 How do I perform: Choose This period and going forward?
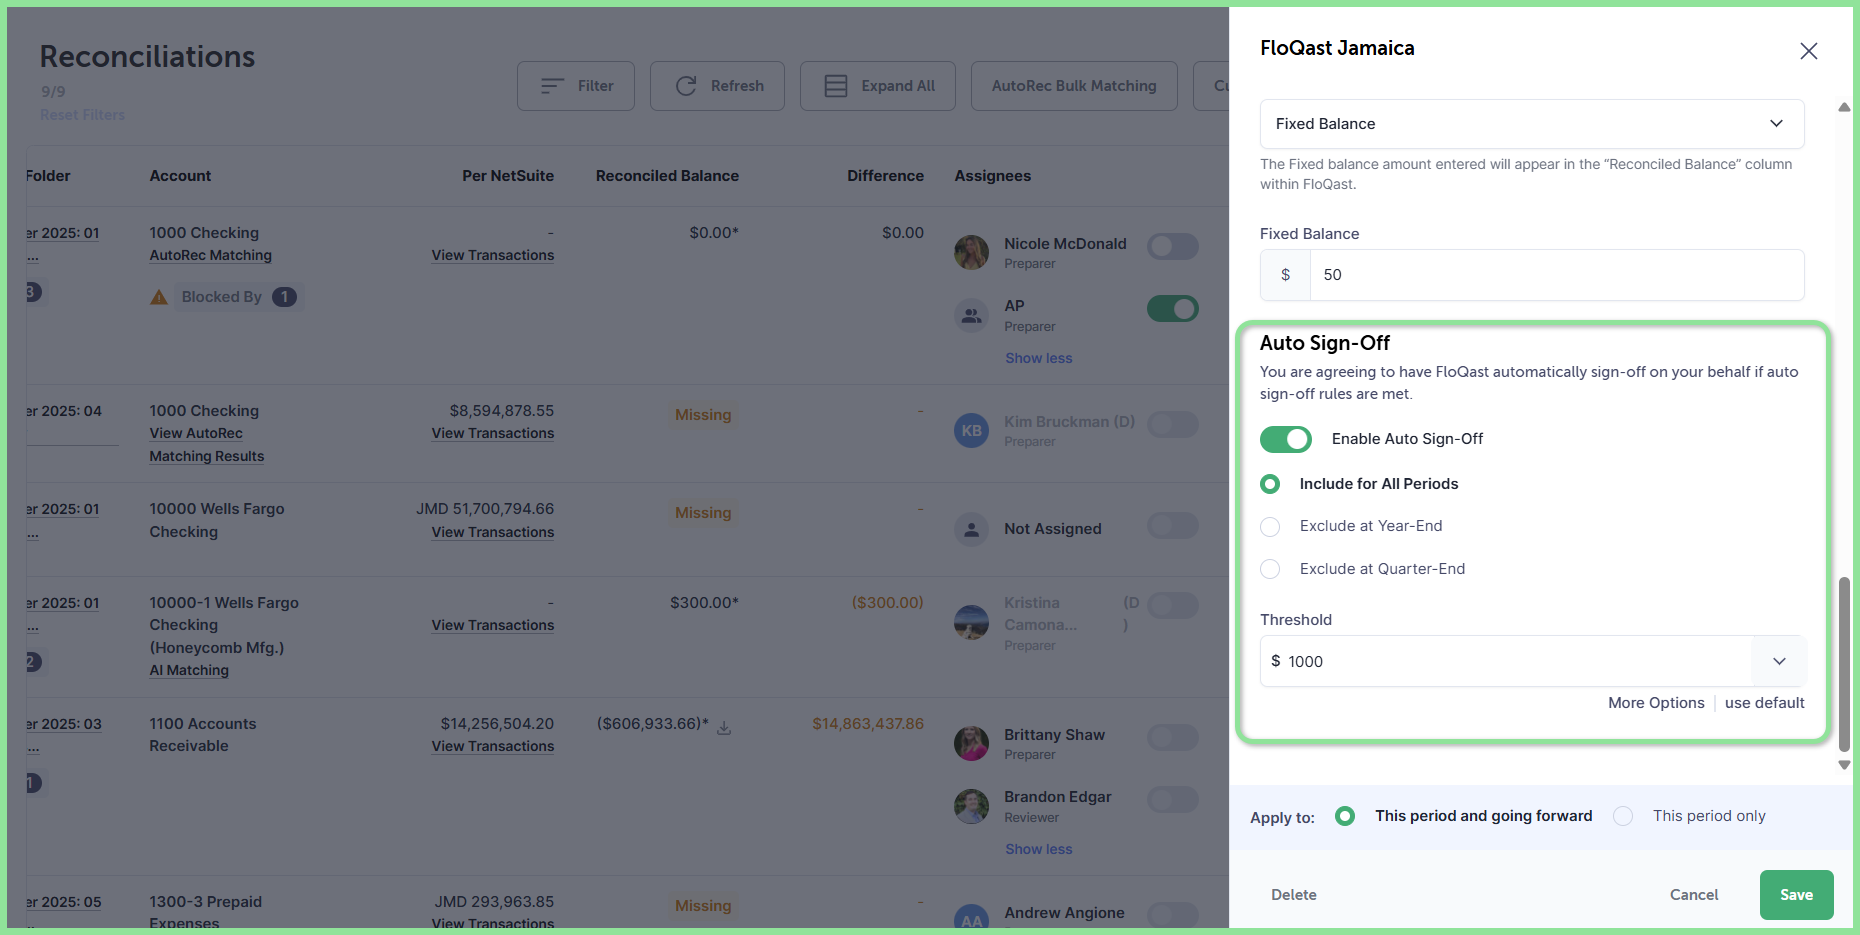[1345, 816]
